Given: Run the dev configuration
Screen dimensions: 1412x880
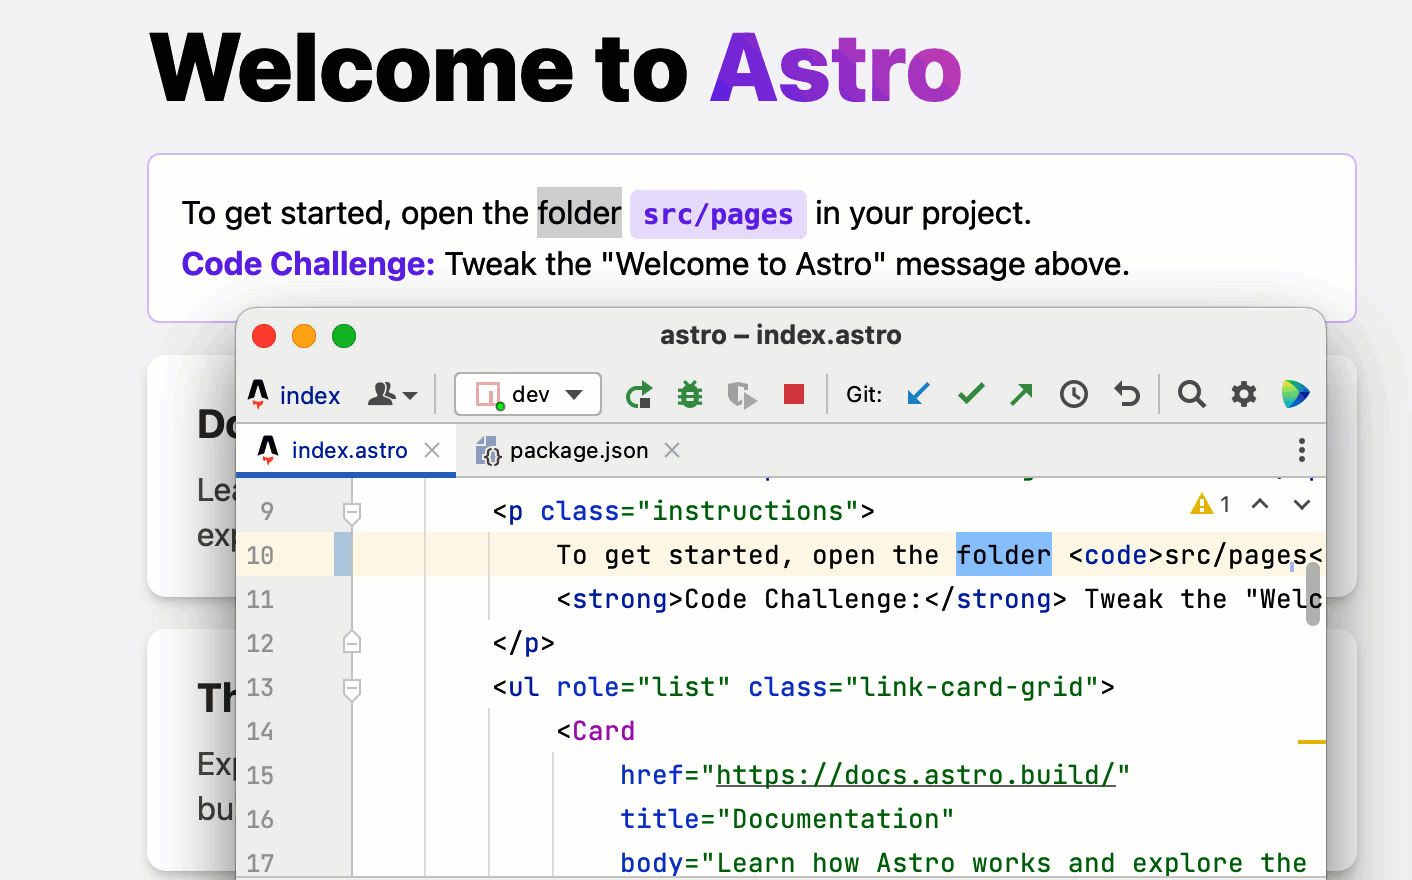Looking at the screenshot, I should tap(639, 394).
